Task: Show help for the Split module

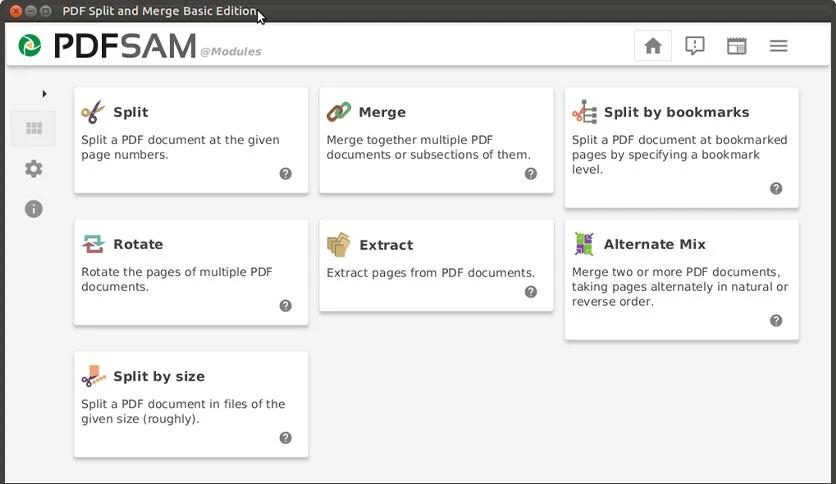Action: (x=286, y=173)
